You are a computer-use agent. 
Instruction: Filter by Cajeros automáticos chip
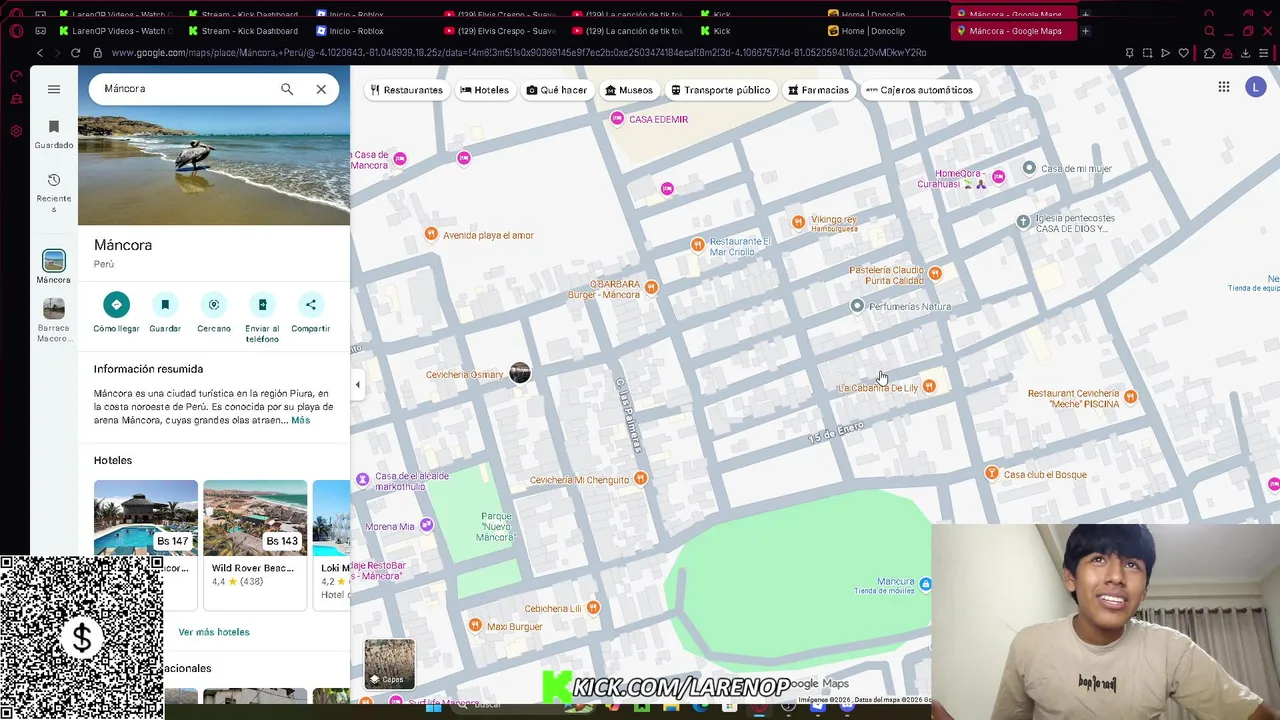(919, 90)
